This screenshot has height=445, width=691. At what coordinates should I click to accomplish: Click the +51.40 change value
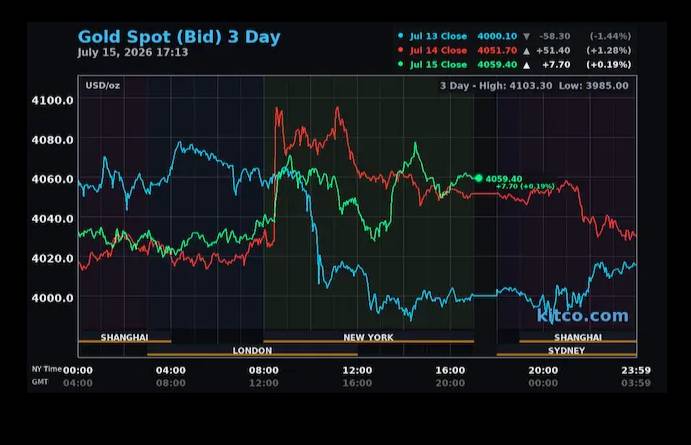(553, 50)
